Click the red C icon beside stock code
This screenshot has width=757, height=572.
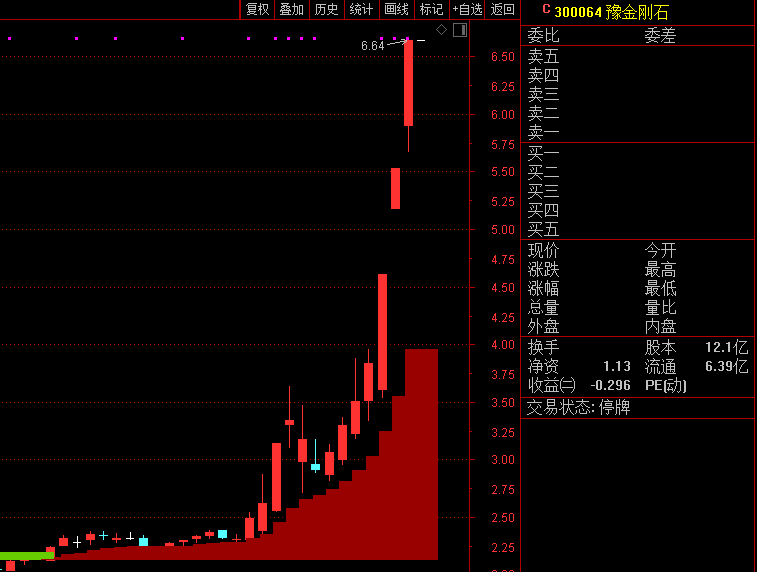point(546,9)
